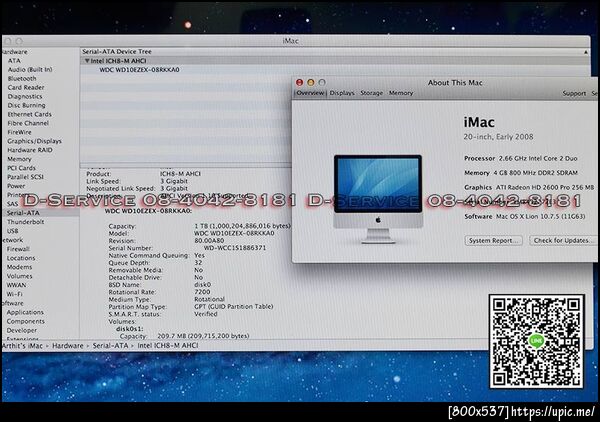600x422 pixels.
Task: Open WWAN in the sidebar
Action: pyautogui.click(x=16, y=285)
